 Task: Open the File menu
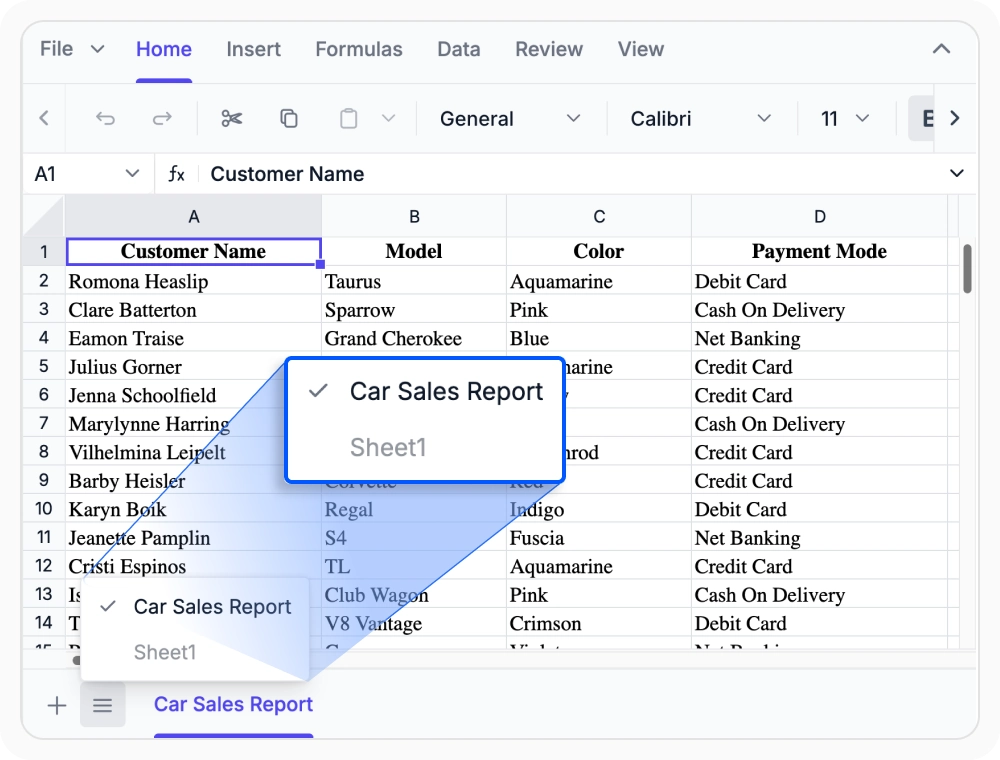point(71,49)
